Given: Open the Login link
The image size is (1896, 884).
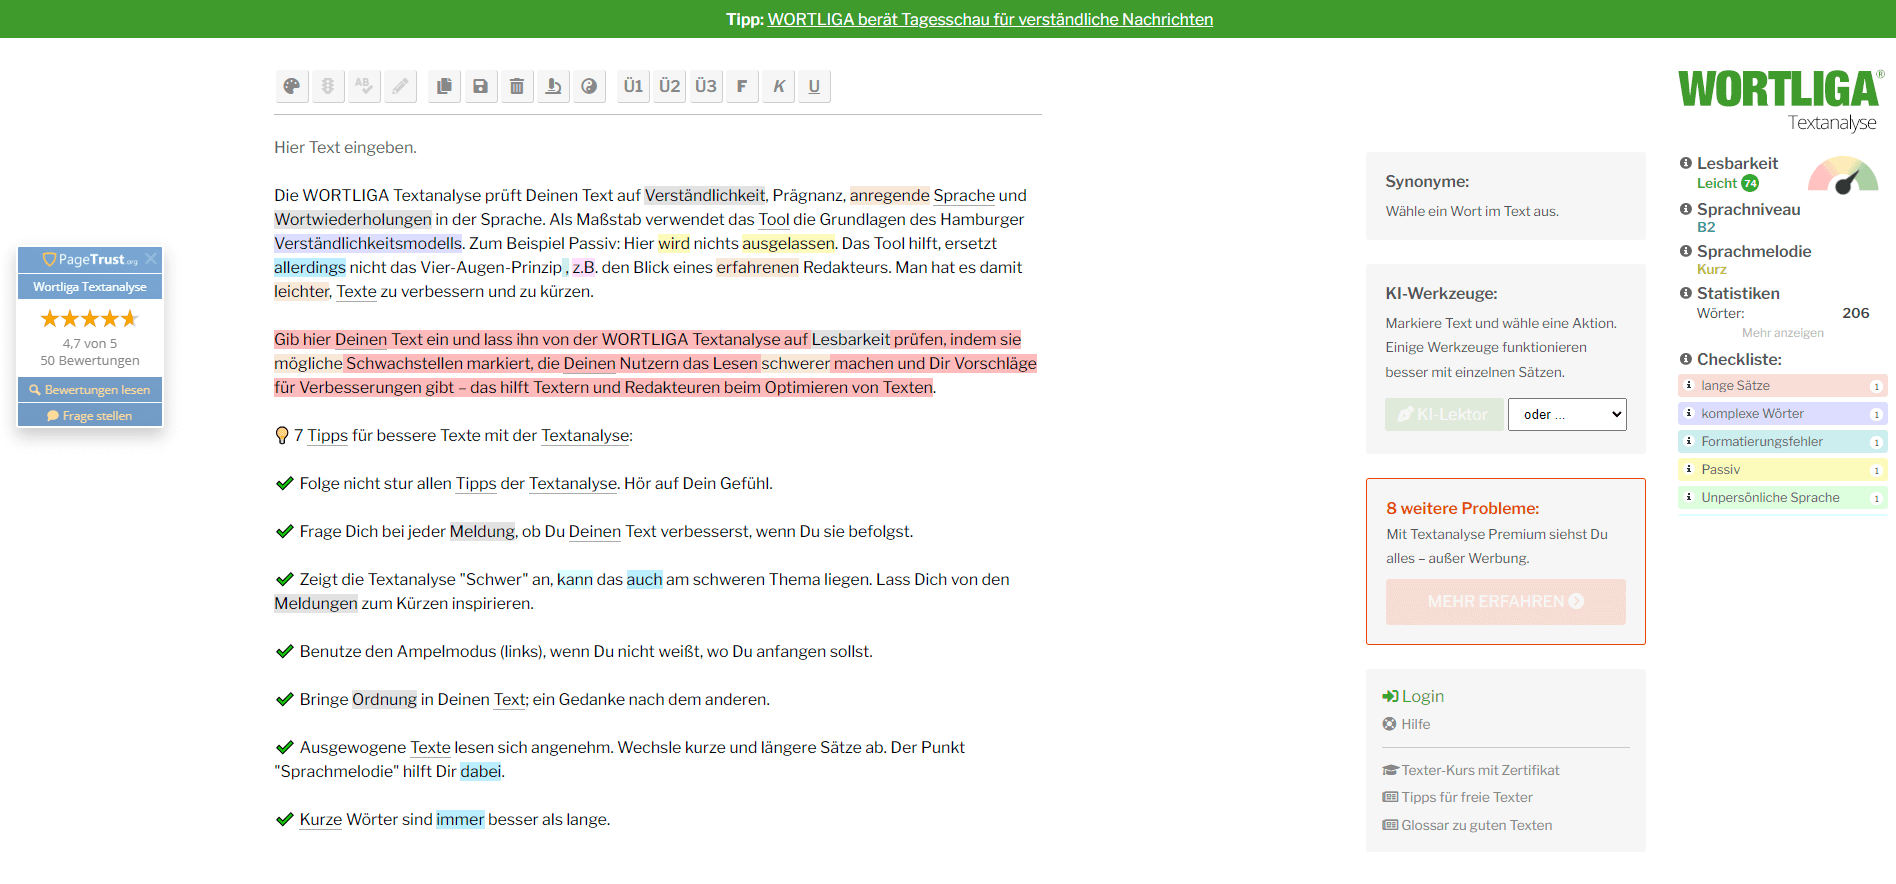Looking at the screenshot, I should click(1413, 696).
